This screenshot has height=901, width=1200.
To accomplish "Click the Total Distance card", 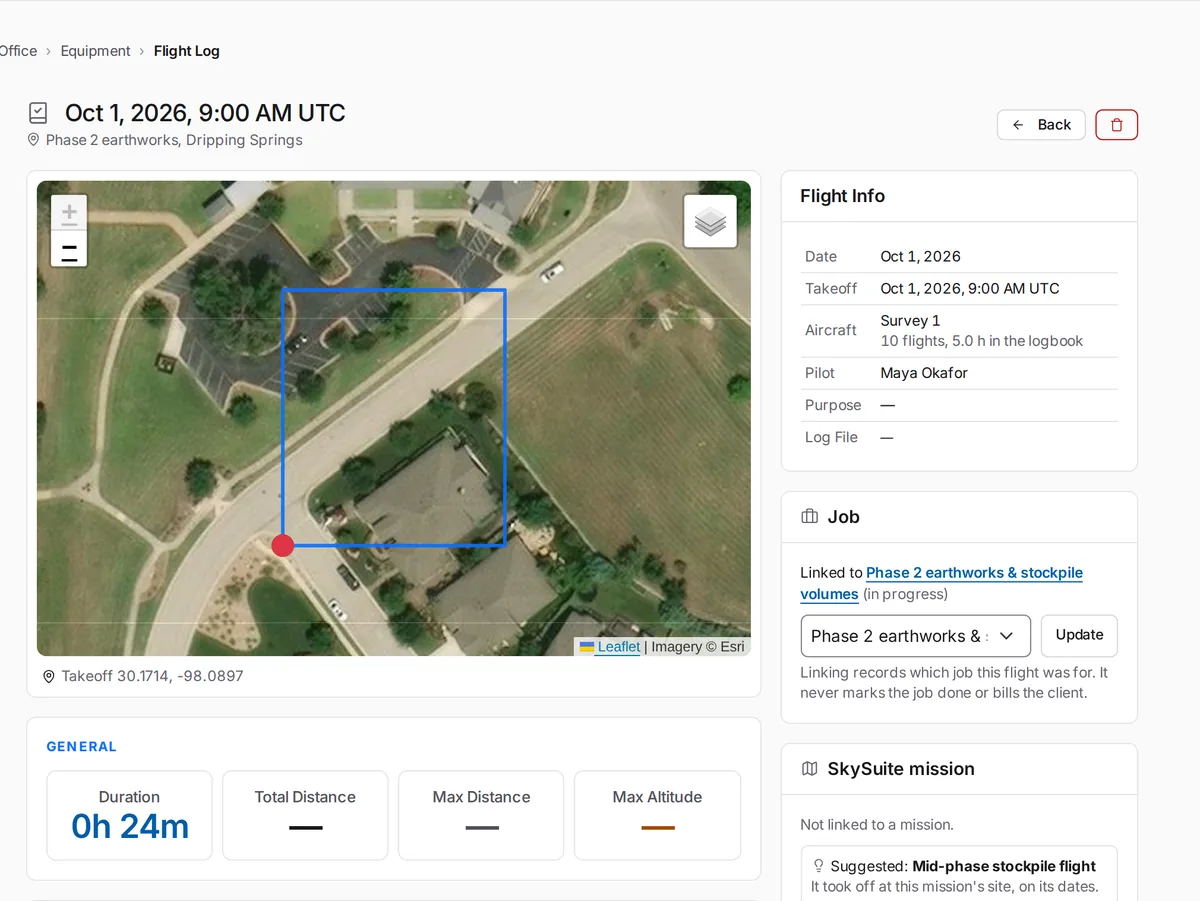I will (x=305, y=815).
